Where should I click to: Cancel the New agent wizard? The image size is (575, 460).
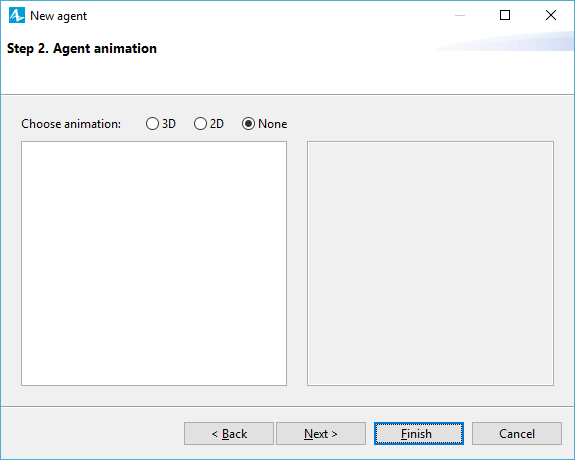pyautogui.click(x=517, y=434)
